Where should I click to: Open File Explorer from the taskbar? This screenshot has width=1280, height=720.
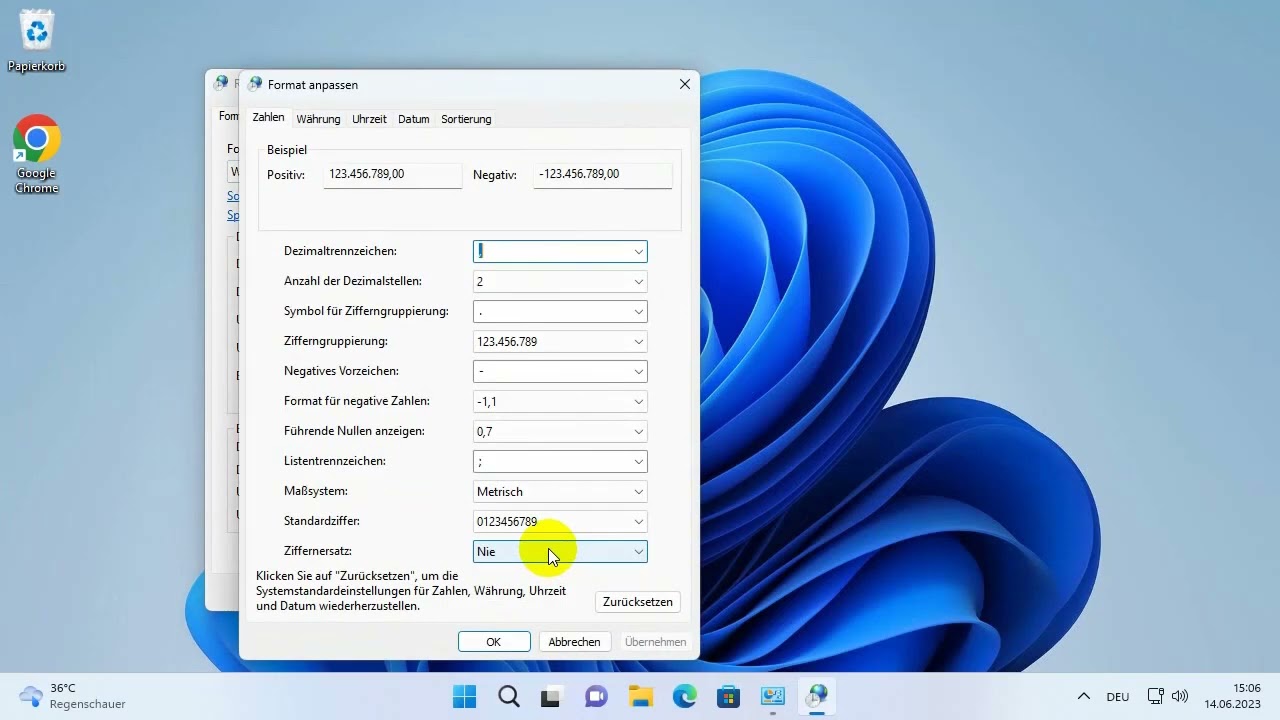640,696
